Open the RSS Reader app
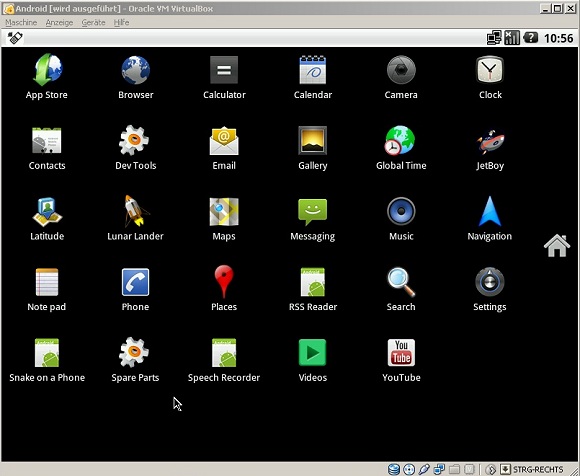Screen dimensions: 580x476 click(313, 289)
